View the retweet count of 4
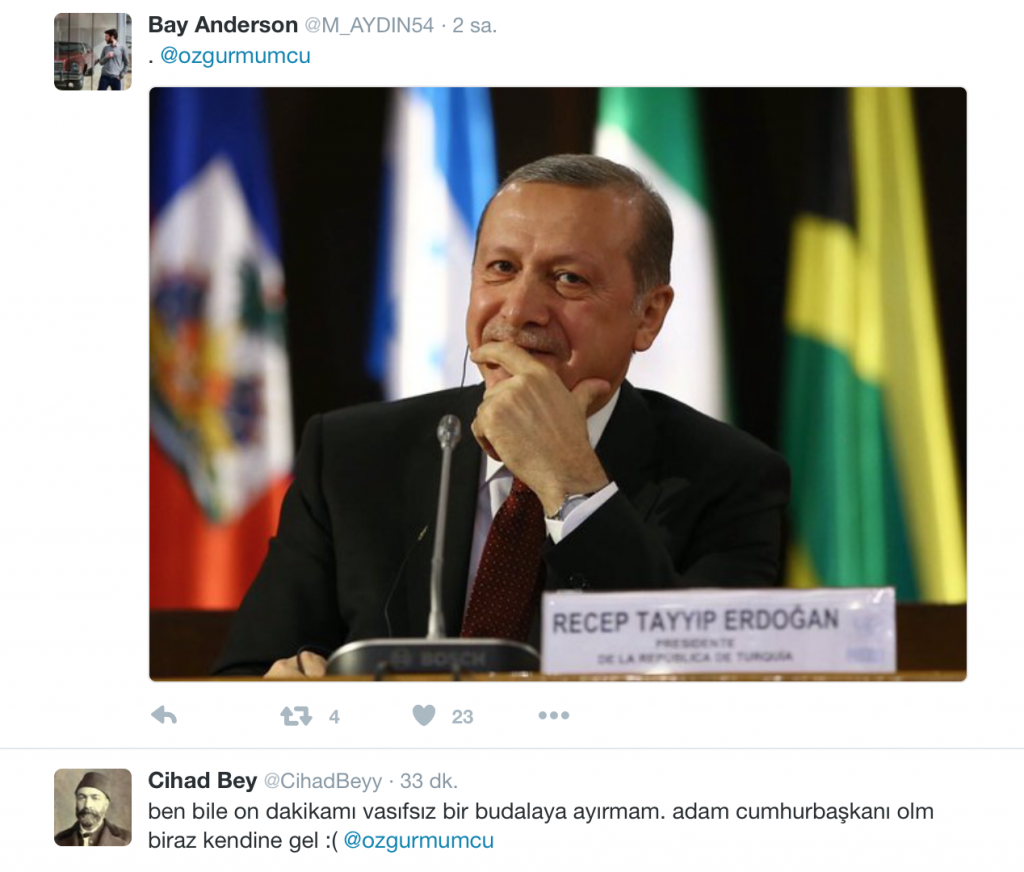Viewport: 1024px width, 872px height. point(334,717)
